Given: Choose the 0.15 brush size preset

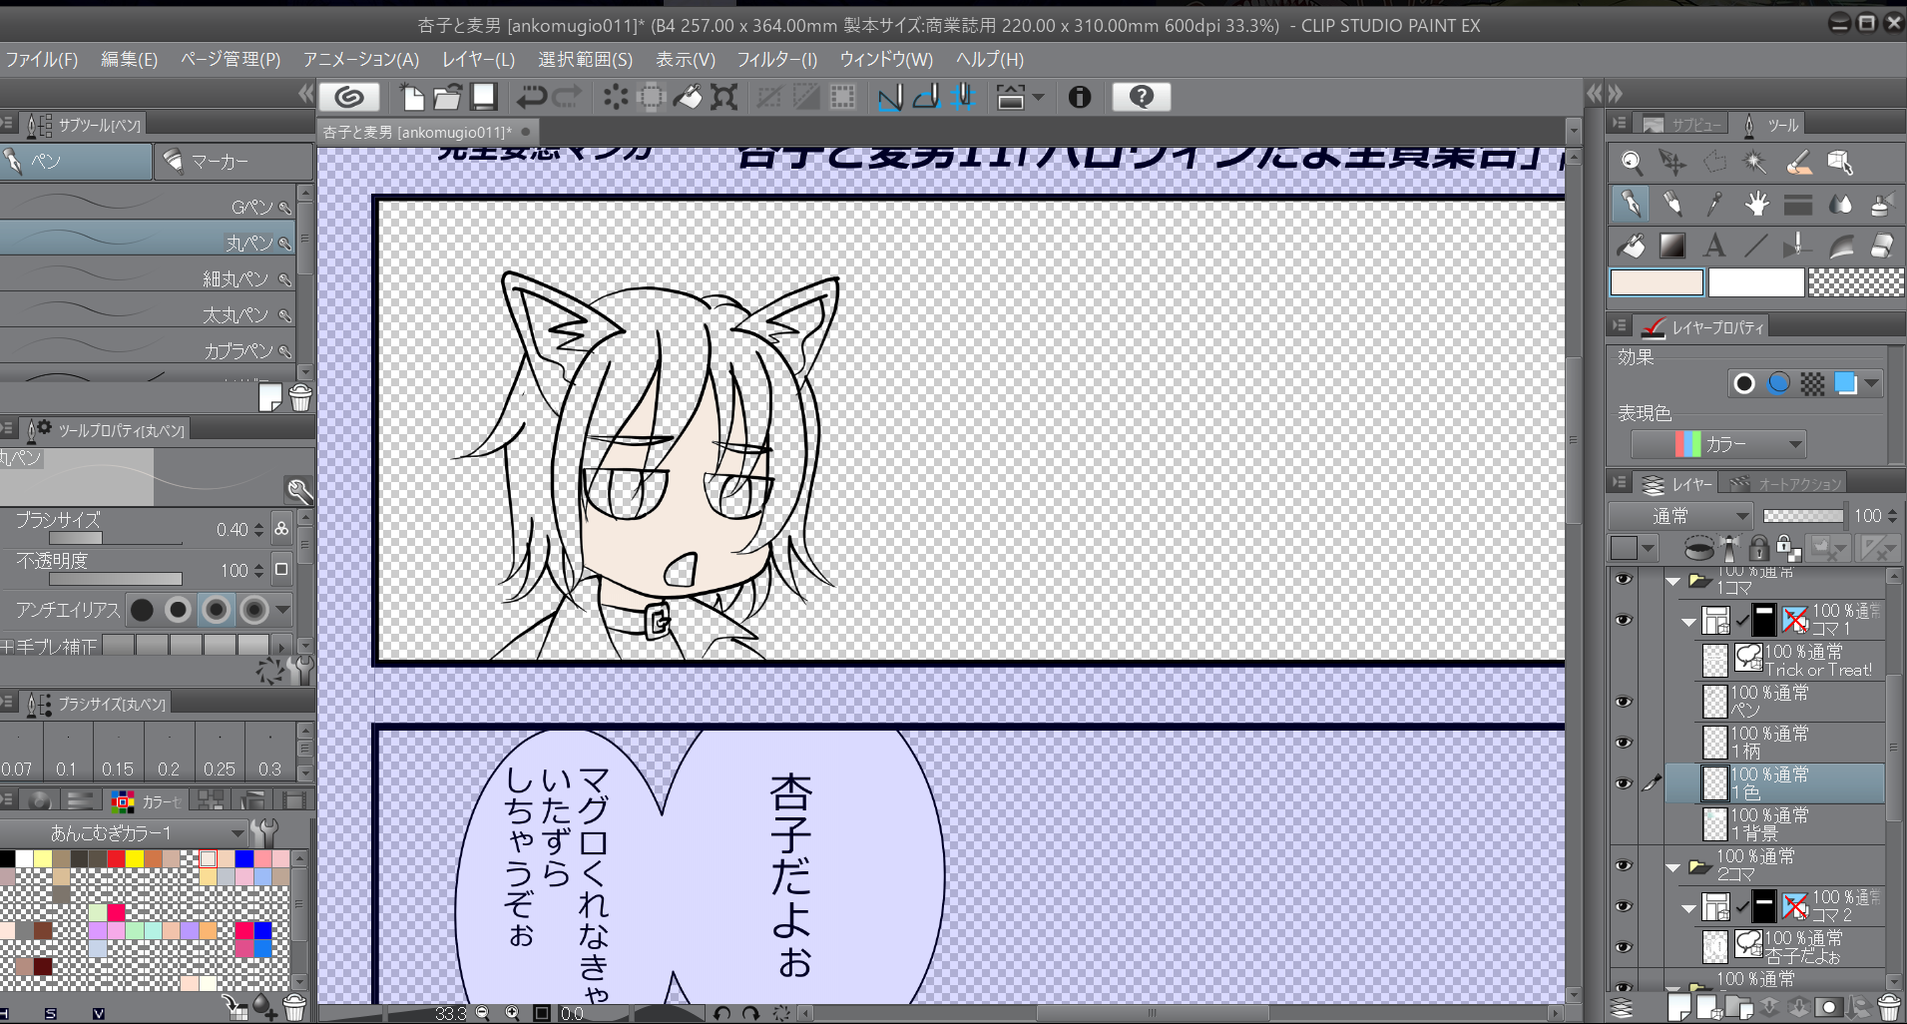Looking at the screenshot, I should (118, 751).
